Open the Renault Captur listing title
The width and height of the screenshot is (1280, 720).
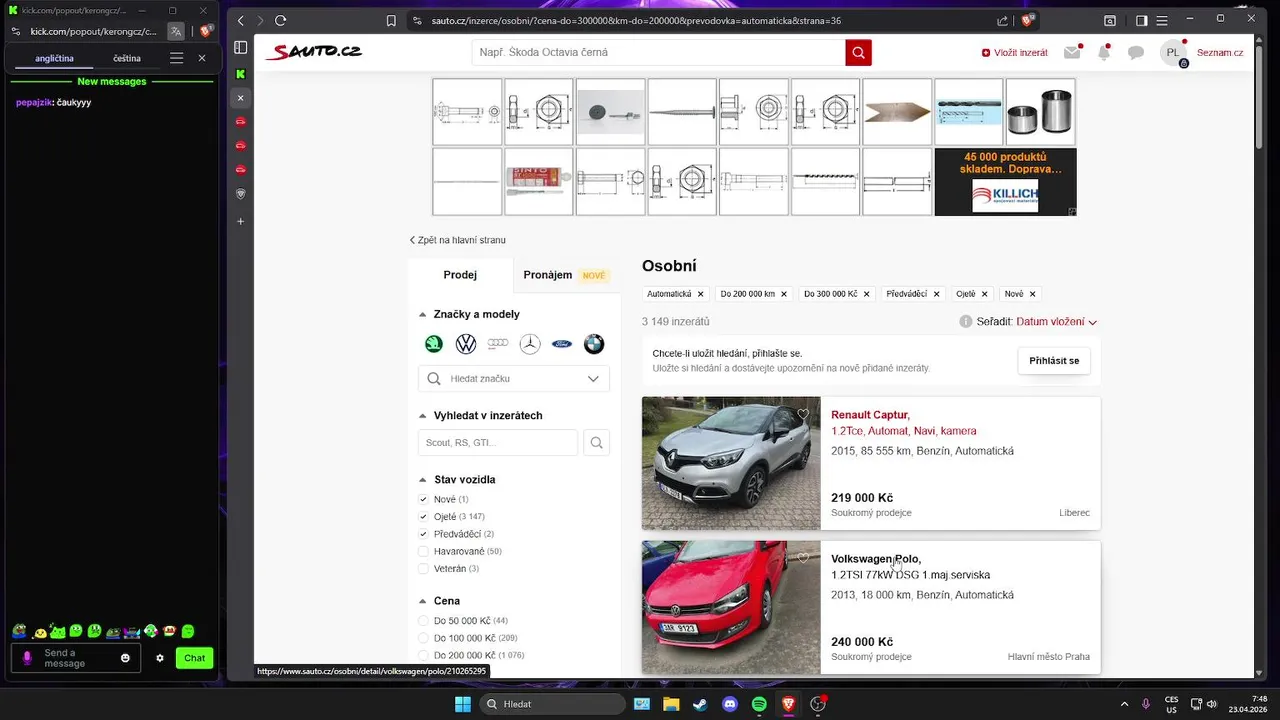[870, 414]
